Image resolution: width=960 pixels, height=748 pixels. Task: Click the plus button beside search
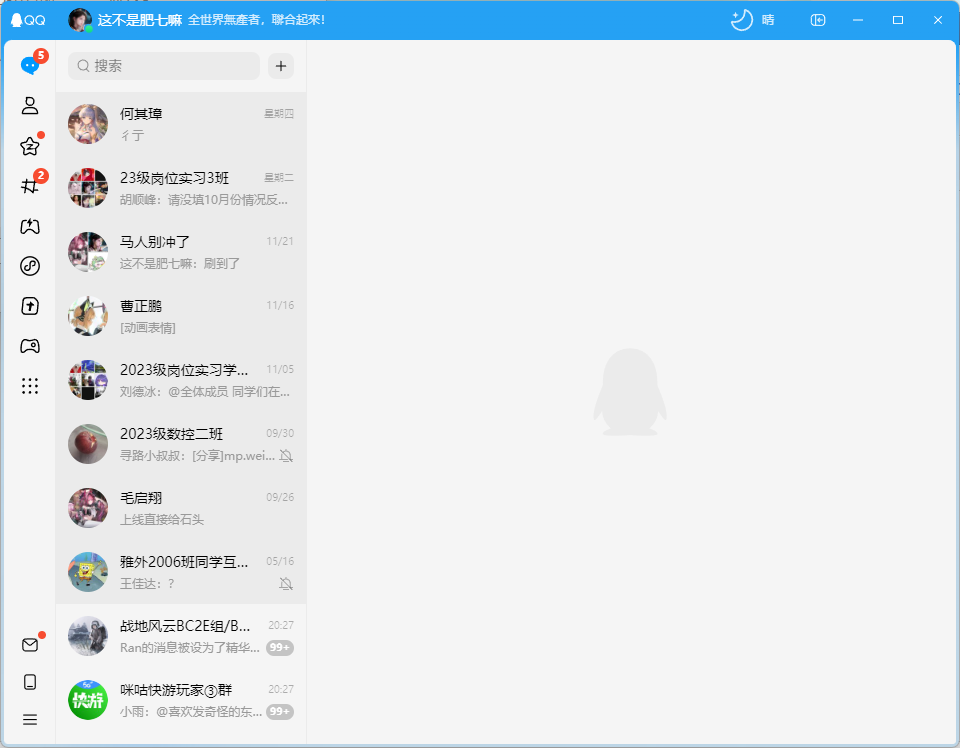tap(281, 66)
